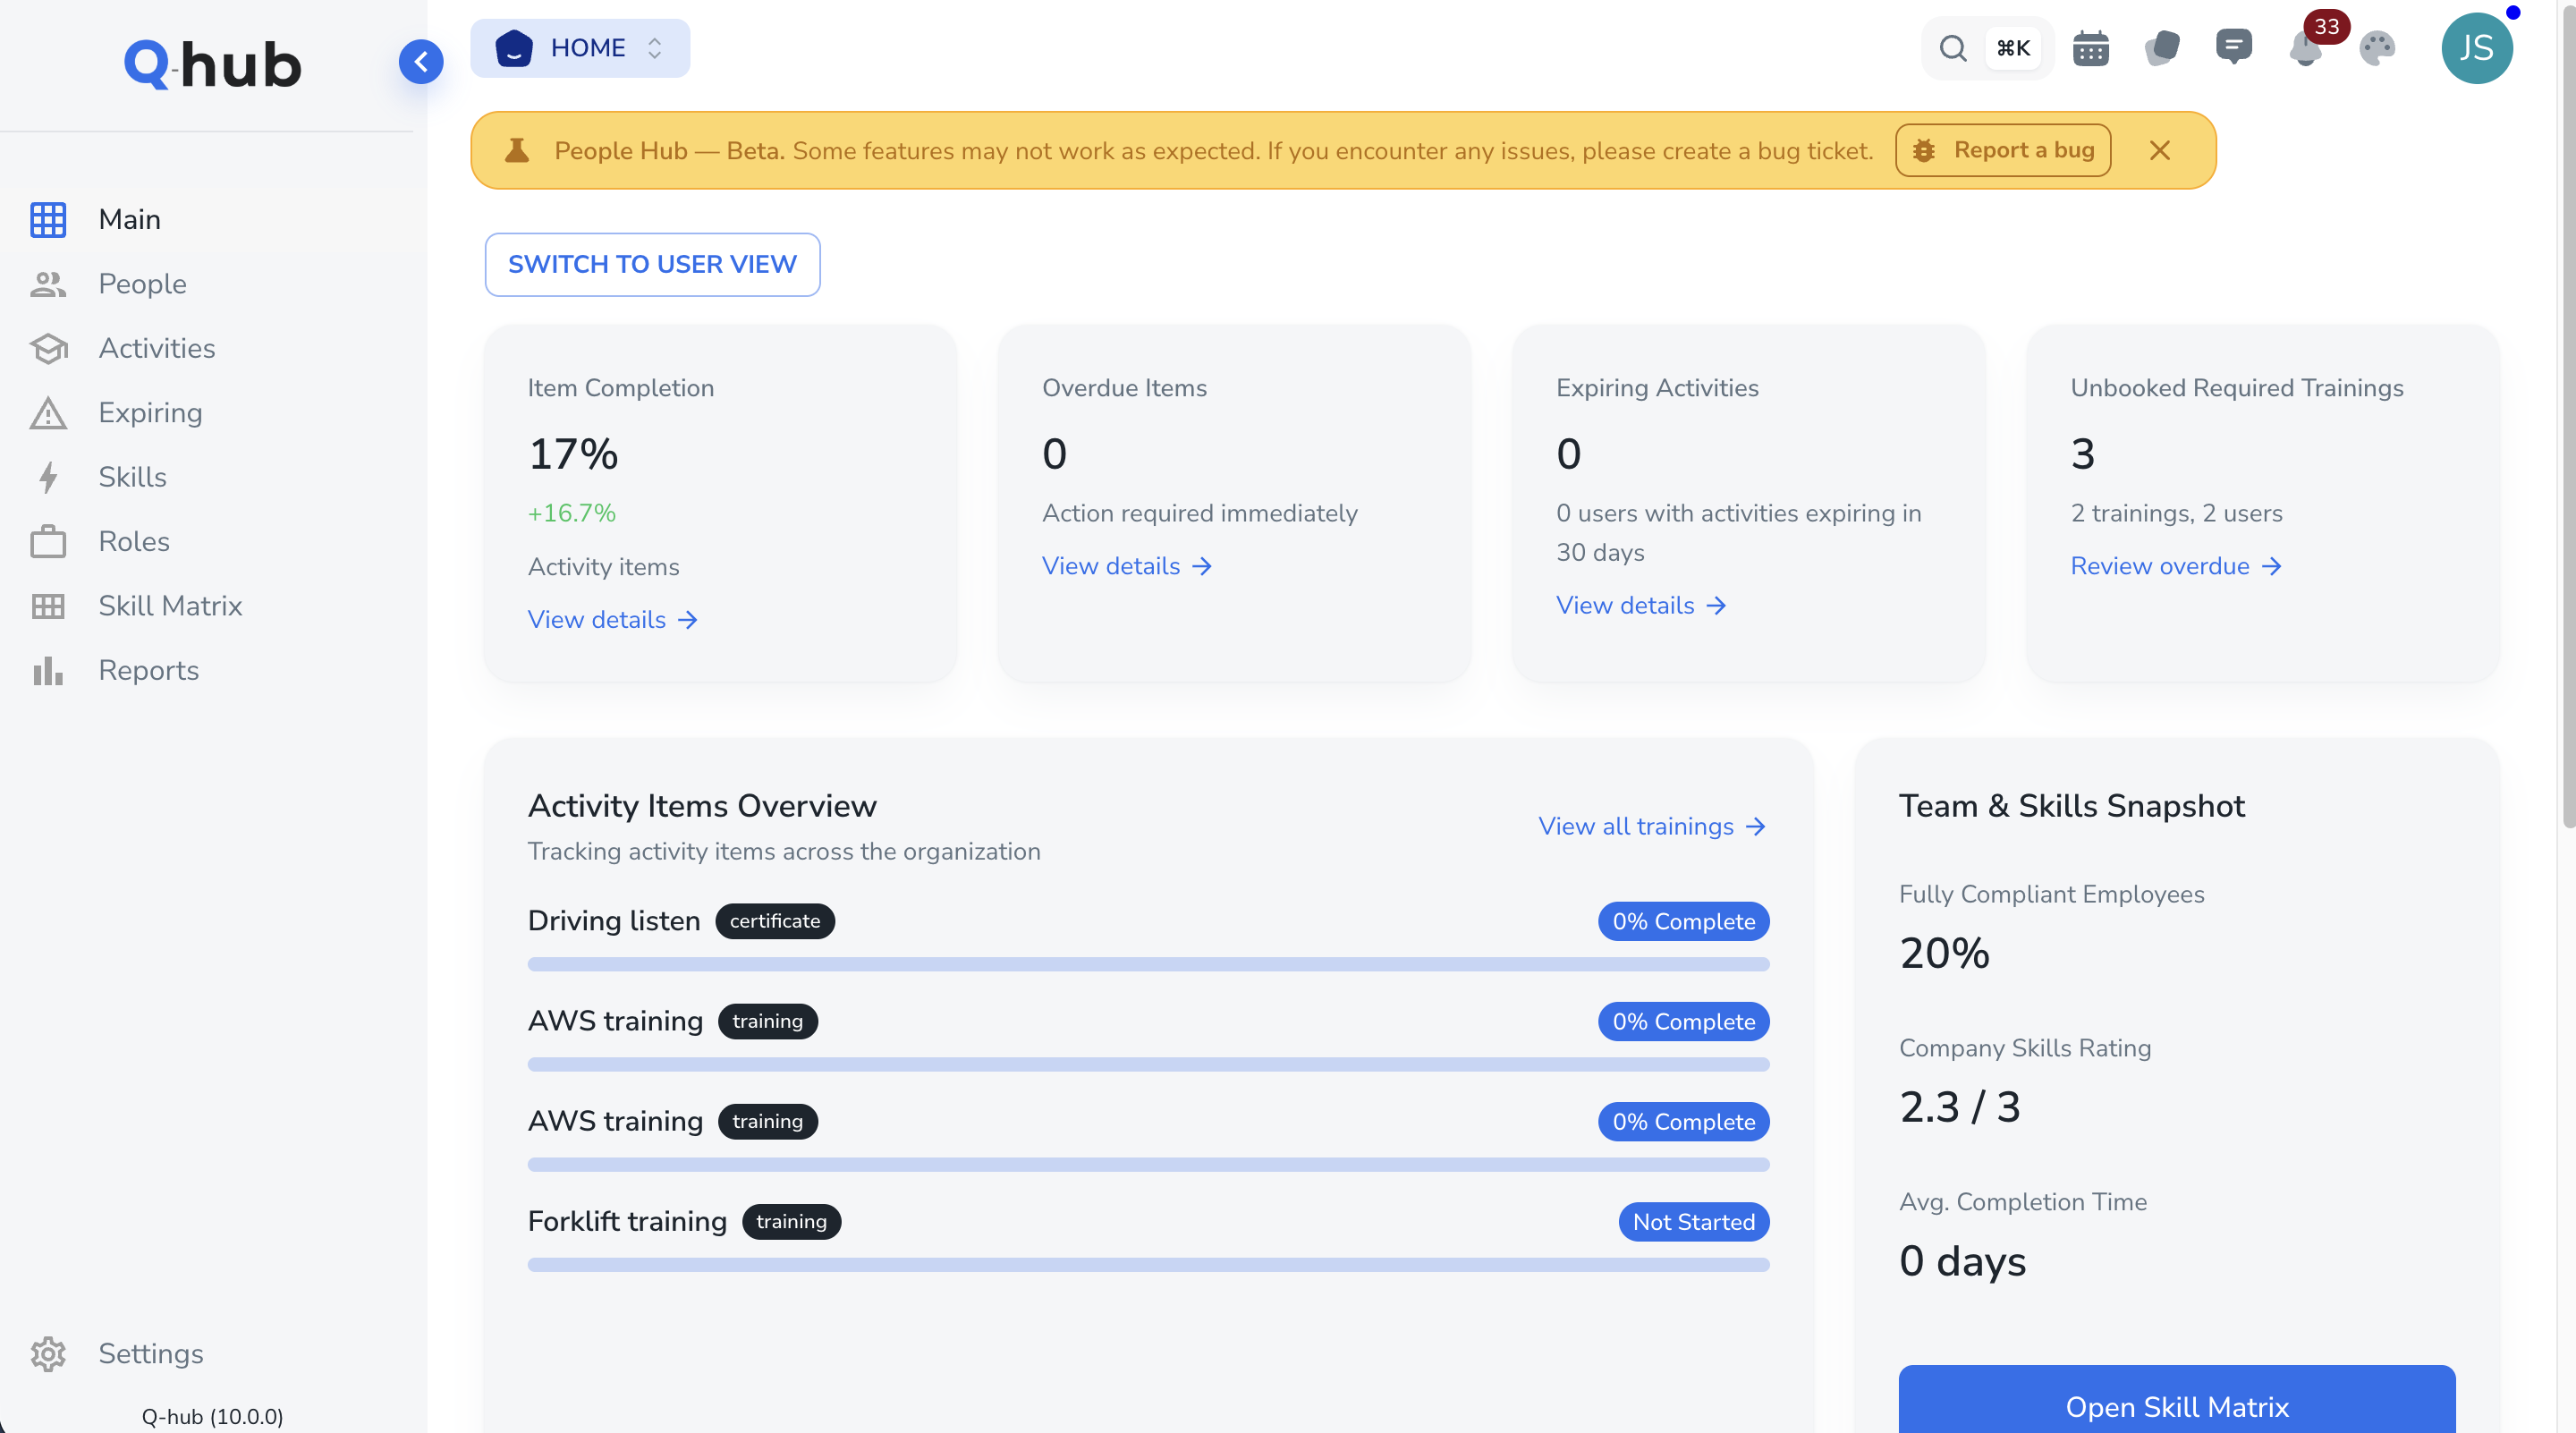Open the Skill Matrix sidebar item

click(170, 605)
